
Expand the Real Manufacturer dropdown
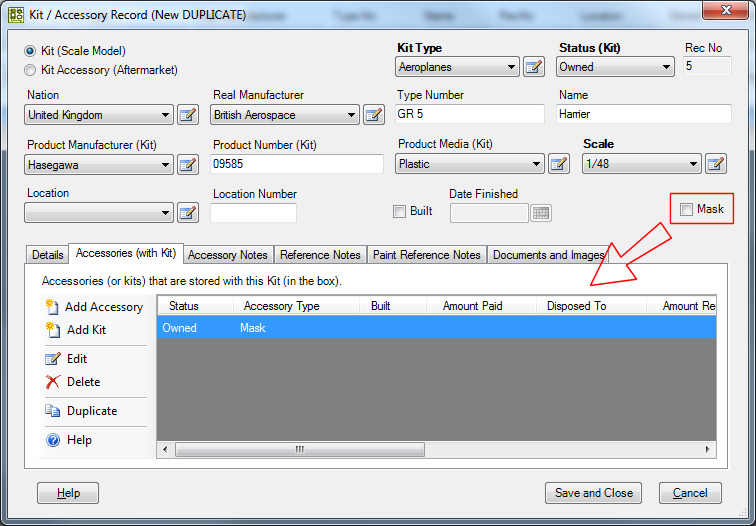click(x=285, y=115)
